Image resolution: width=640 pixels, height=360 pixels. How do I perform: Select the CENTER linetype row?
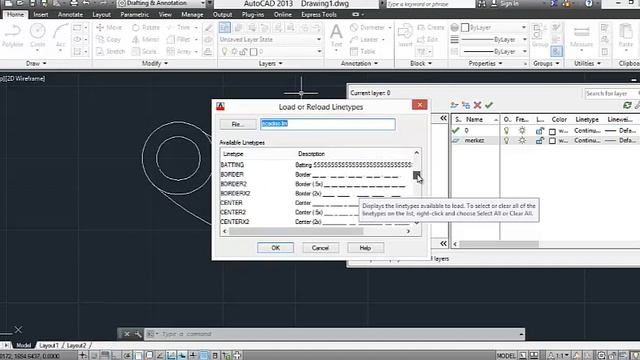[x=316, y=203]
